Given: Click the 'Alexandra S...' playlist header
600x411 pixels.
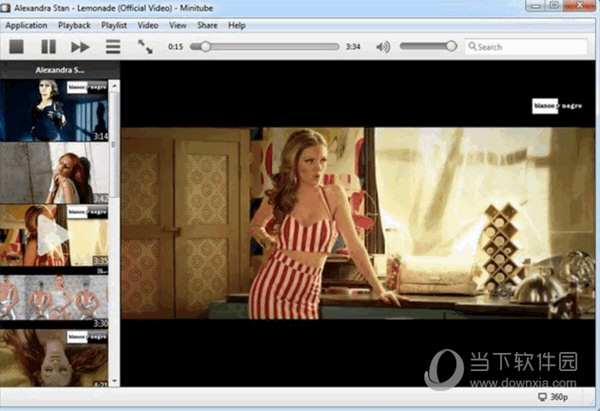Looking at the screenshot, I should click(60, 70).
